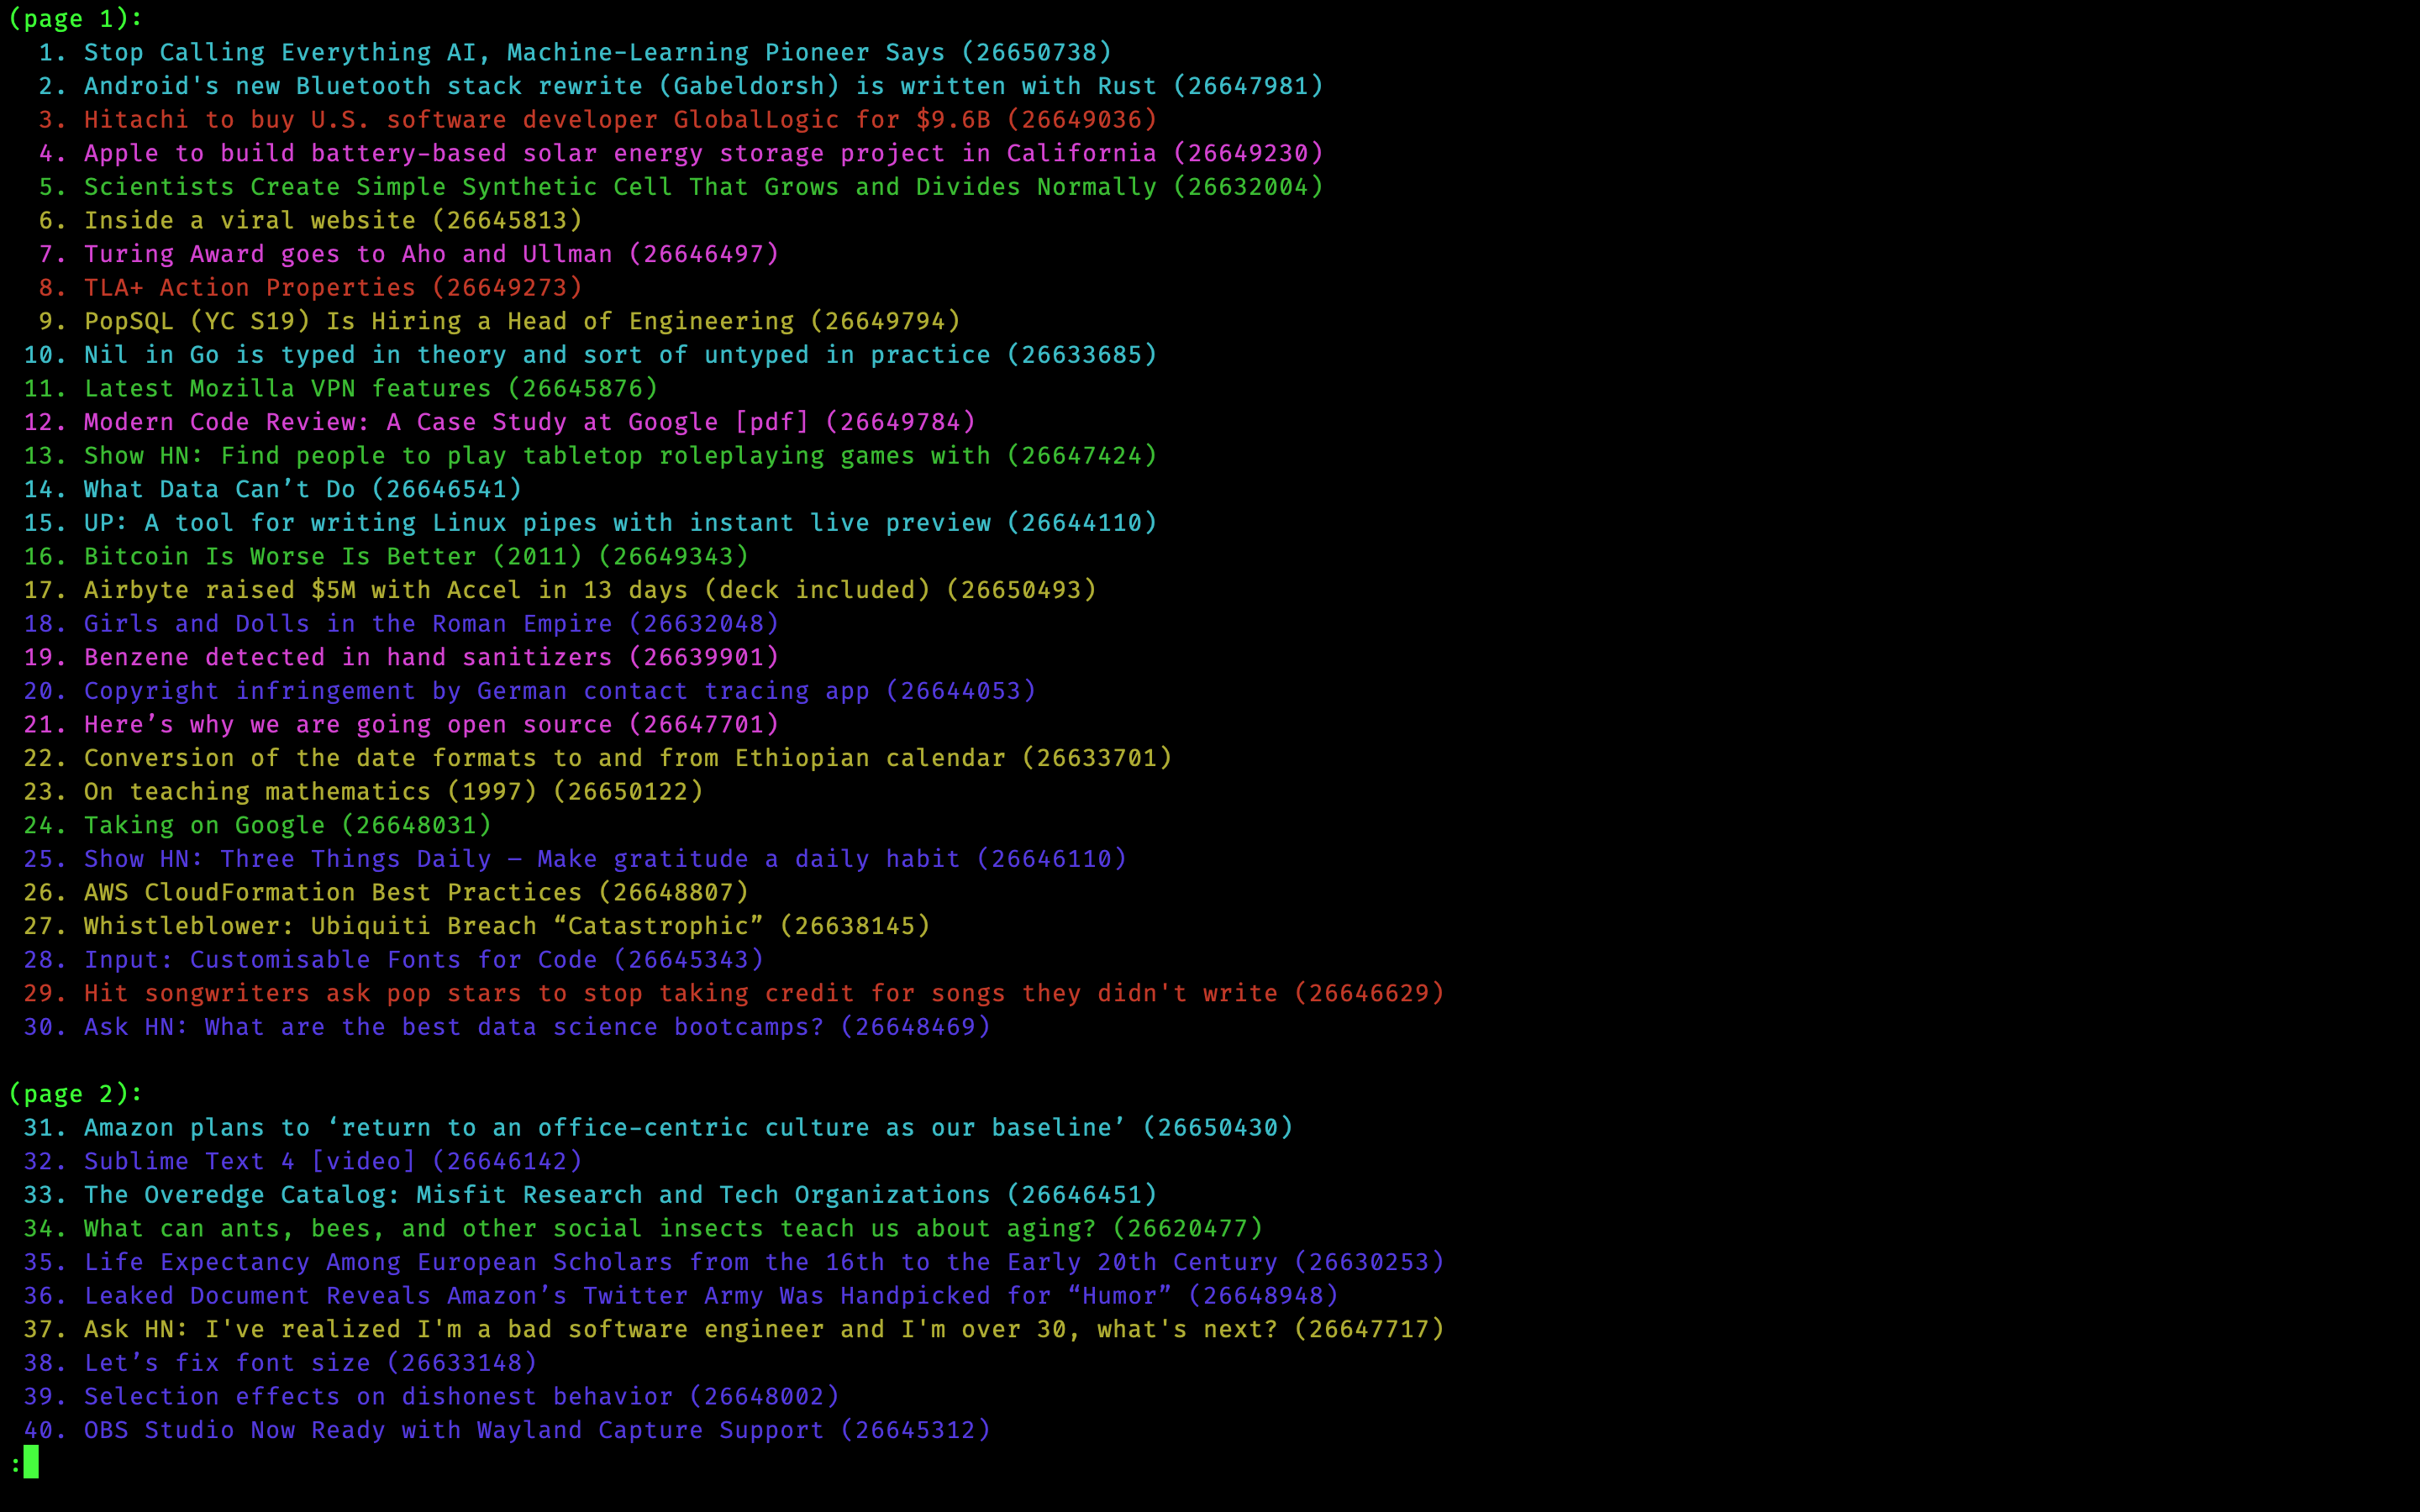Click the green cursor at the prompt
The image size is (2420, 1512).
tap(31, 1463)
